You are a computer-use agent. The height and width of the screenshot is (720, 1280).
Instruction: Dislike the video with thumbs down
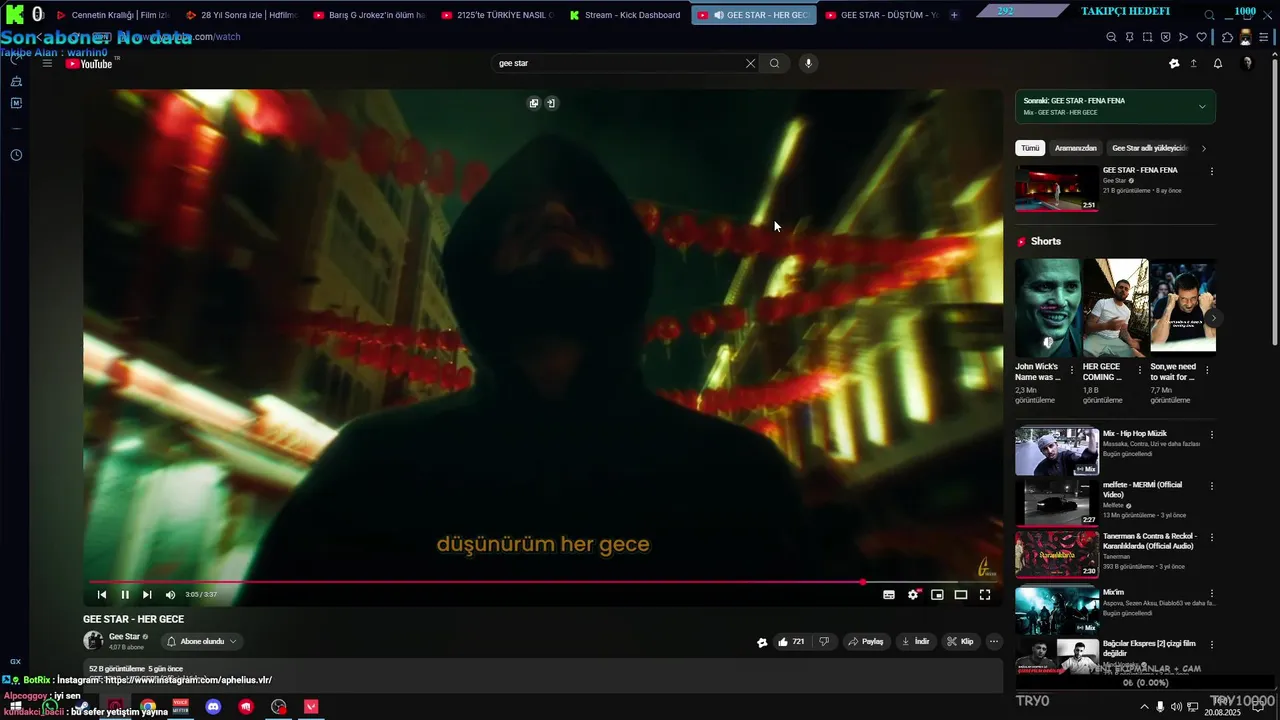tap(824, 642)
